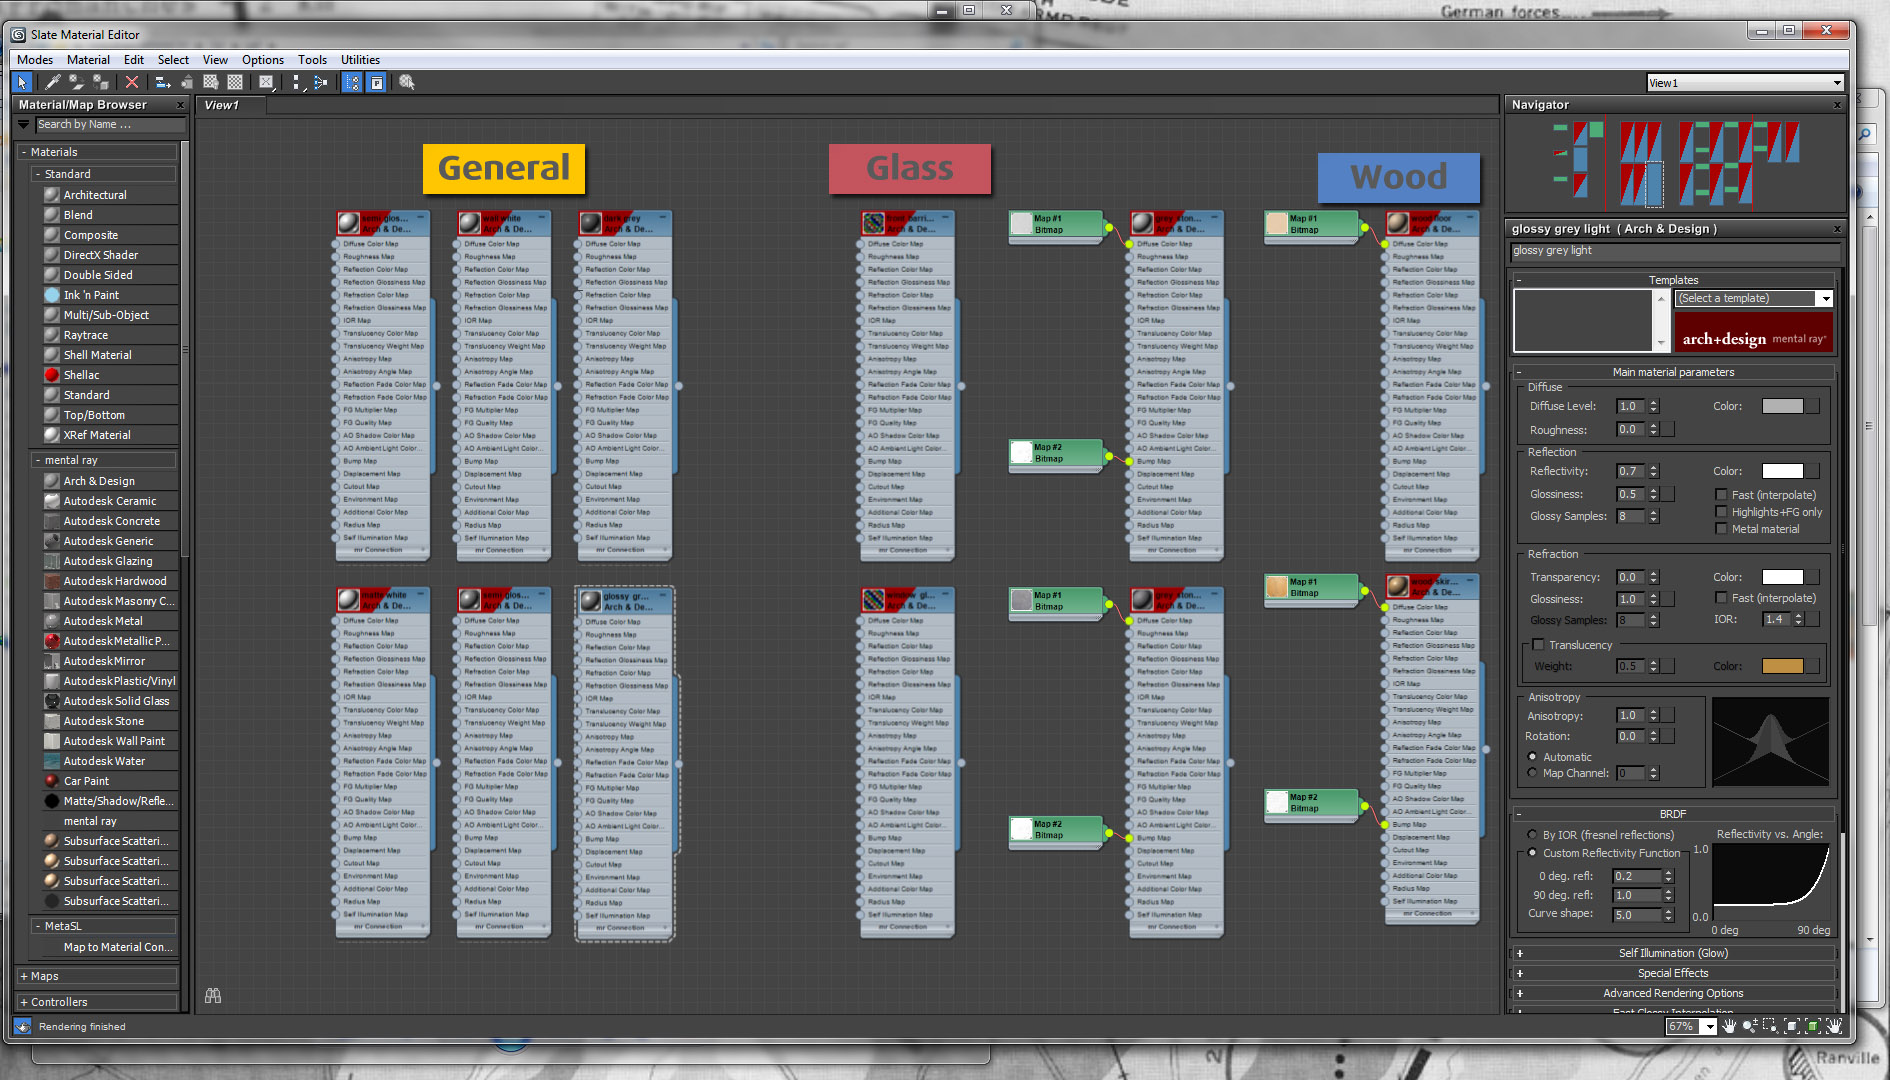Image resolution: width=1890 pixels, height=1080 pixels.
Task: Enable the Highlights+FG only checkbox
Action: tap(1721, 511)
